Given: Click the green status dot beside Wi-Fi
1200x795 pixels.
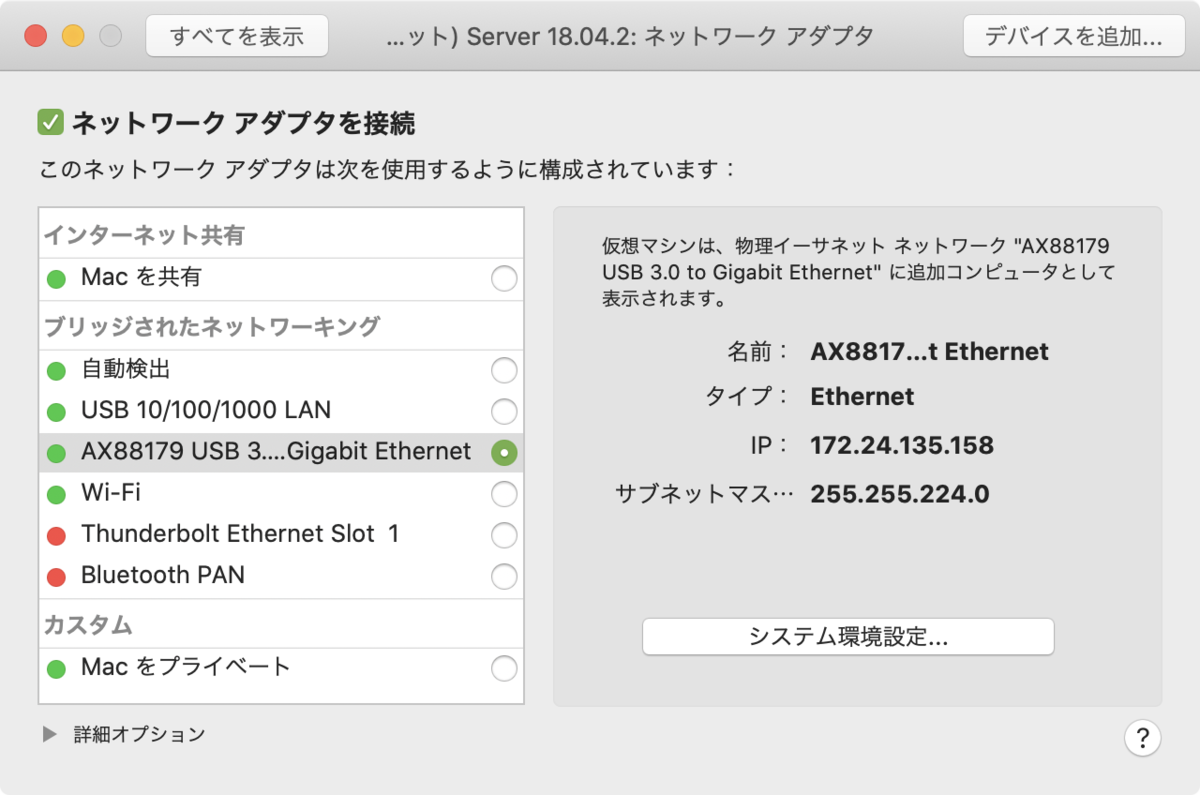Looking at the screenshot, I should pyautogui.click(x=56, y=494).
